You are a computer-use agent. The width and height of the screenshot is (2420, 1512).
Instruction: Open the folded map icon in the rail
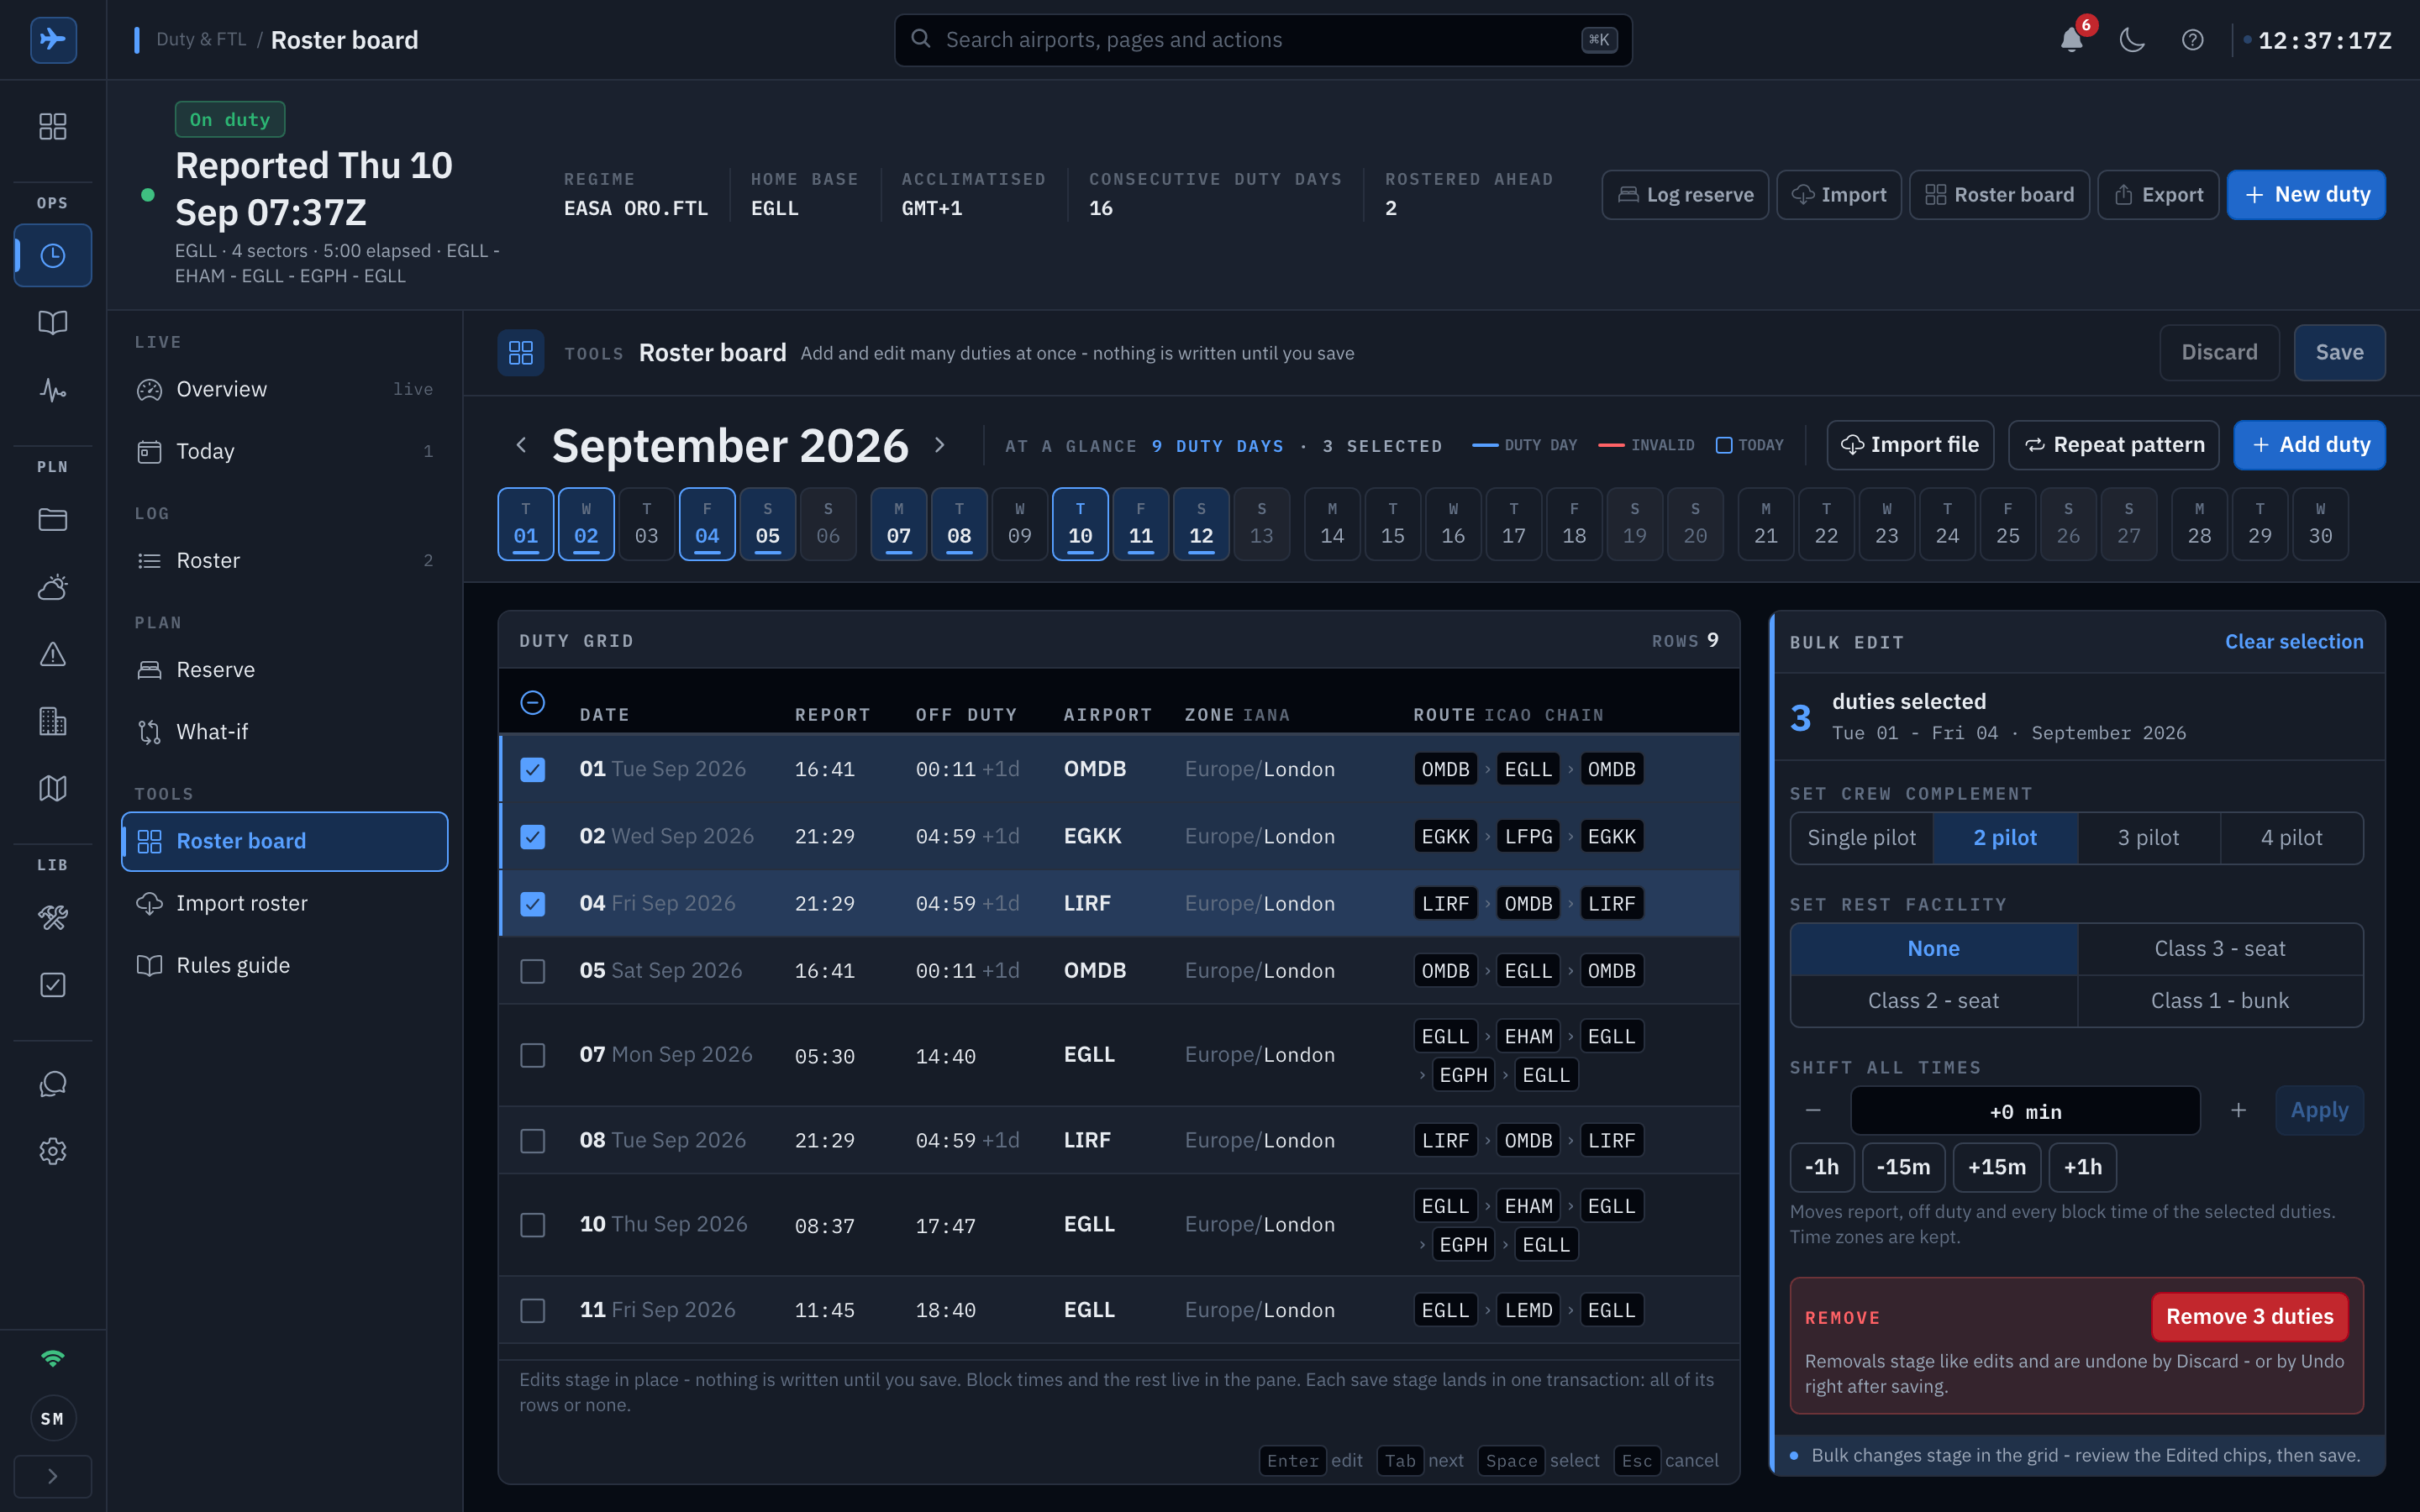[53, 788]
